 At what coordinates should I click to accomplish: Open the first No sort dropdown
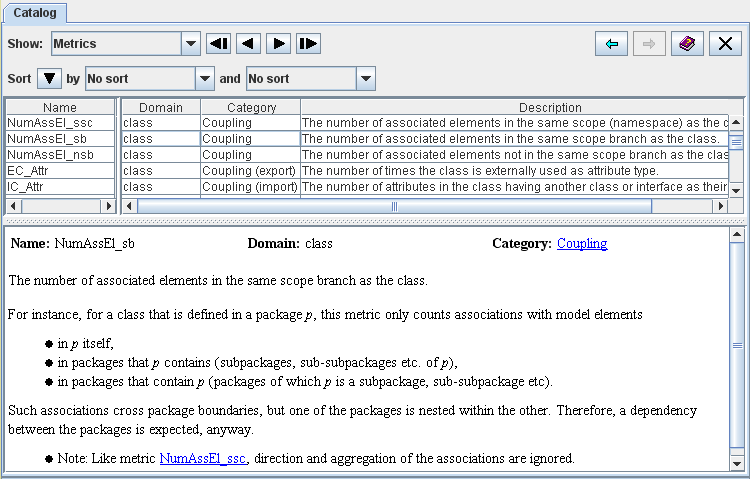click(205, 78)
